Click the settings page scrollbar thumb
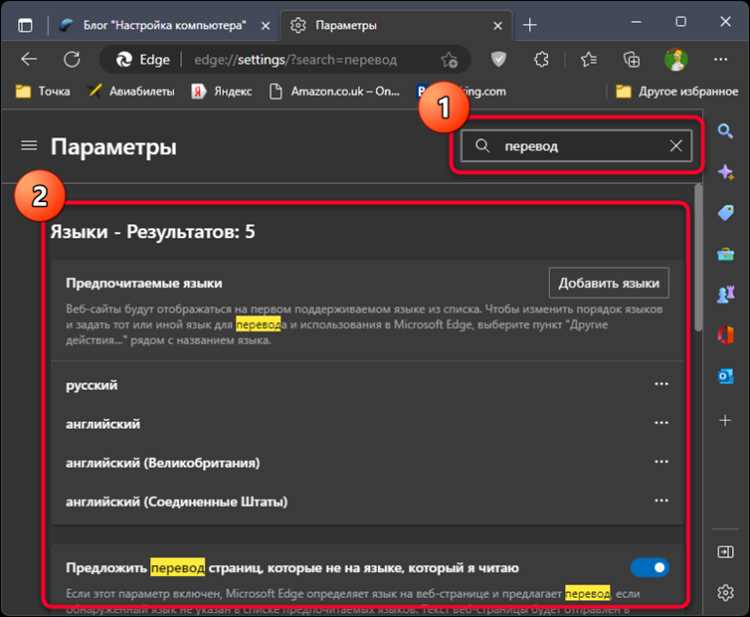This screenshot has height=617, width=750. click(x=698, y=258)
